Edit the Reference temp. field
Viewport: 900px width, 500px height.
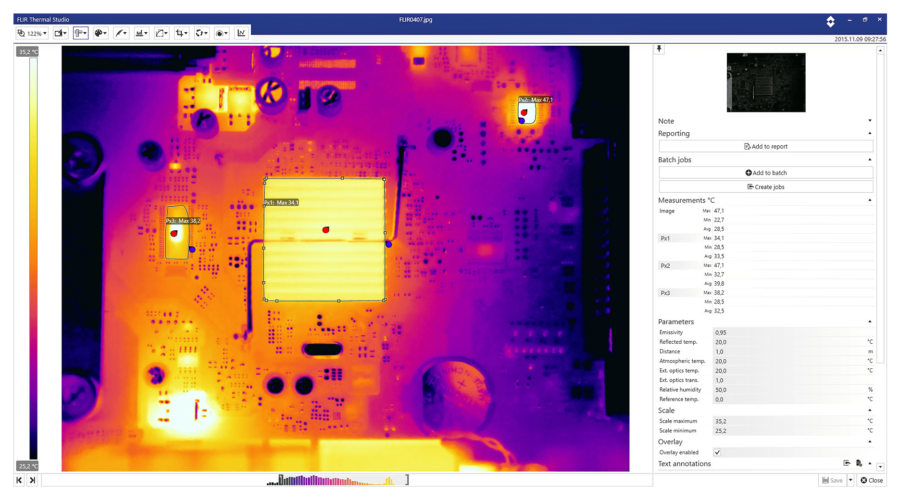[x=789, y=399]
